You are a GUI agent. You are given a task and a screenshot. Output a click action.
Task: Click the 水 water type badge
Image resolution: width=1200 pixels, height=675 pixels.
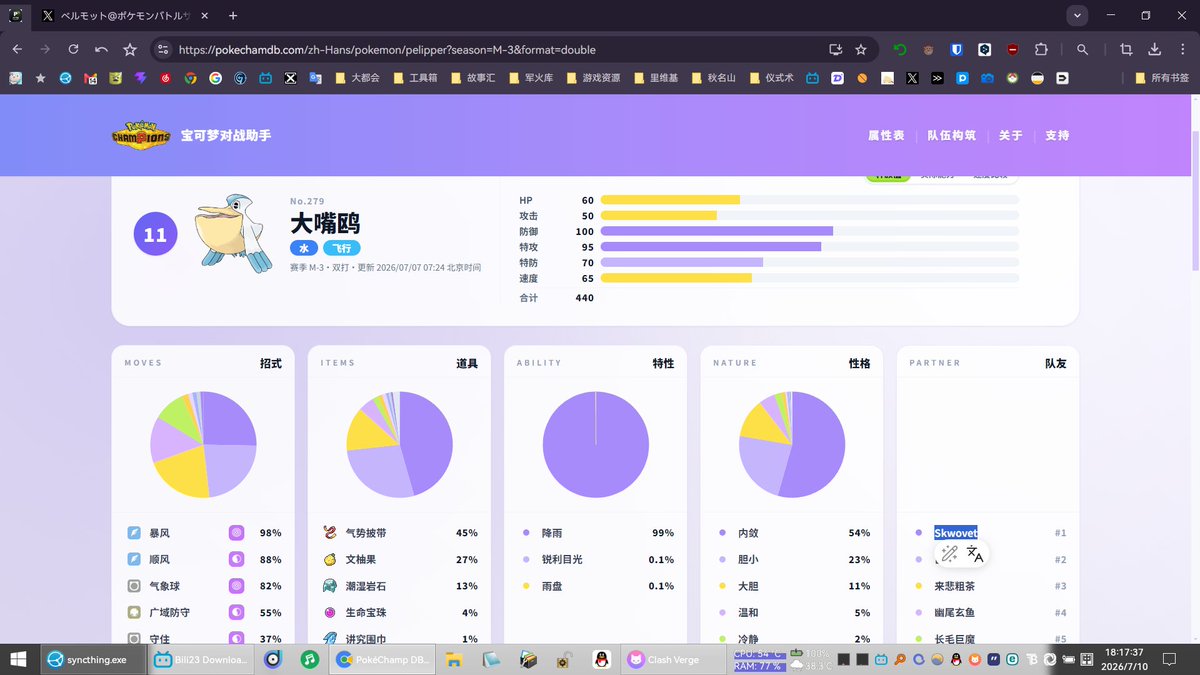(304, 248)
